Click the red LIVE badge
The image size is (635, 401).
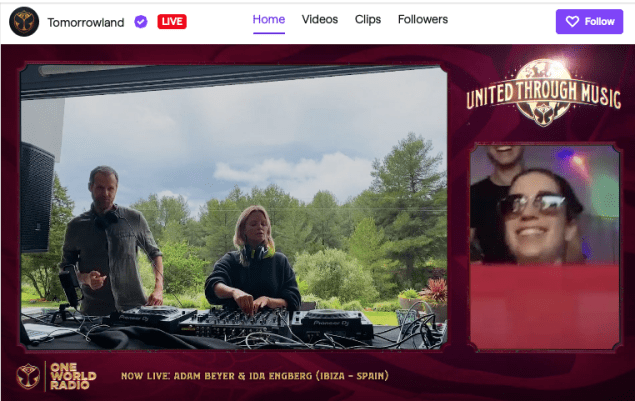point(172,22)
